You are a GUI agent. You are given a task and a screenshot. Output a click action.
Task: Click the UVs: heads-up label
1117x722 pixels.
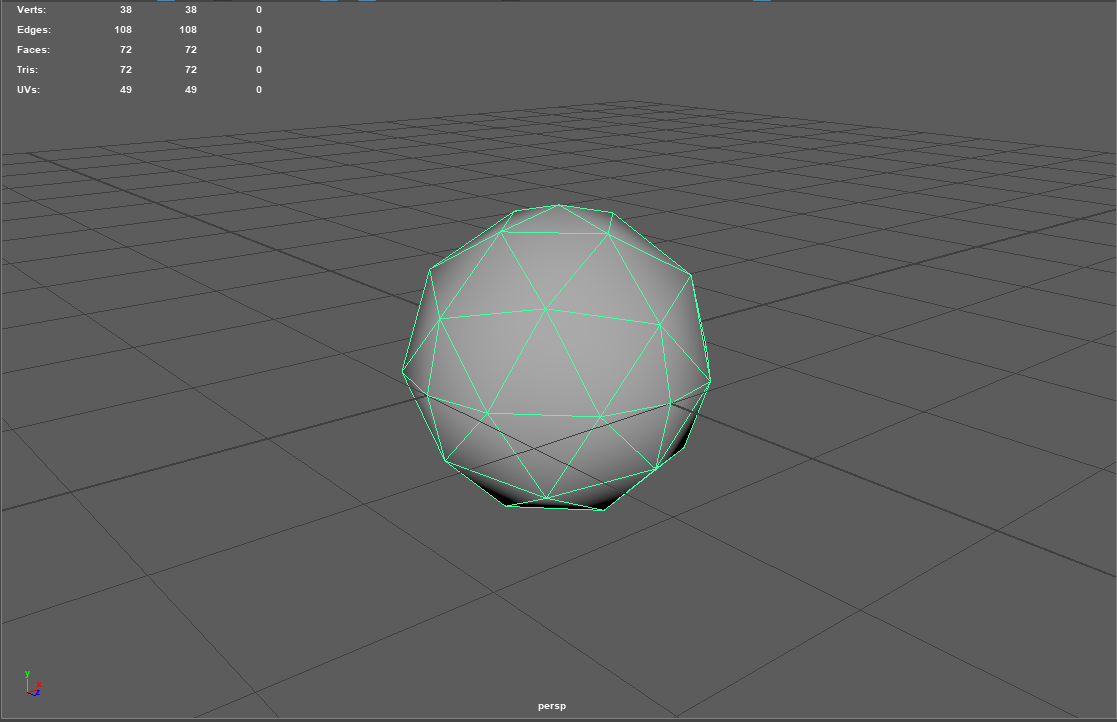point(28,90)
